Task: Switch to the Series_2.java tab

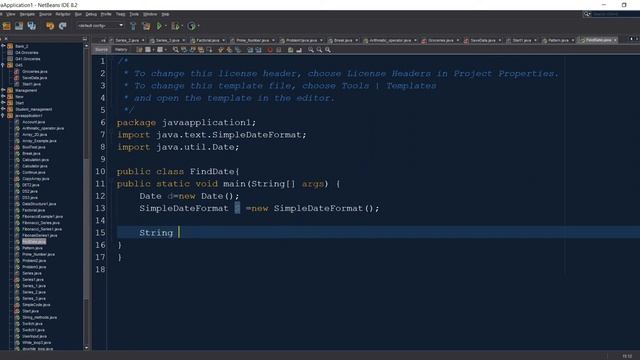Action: (127, 40)
